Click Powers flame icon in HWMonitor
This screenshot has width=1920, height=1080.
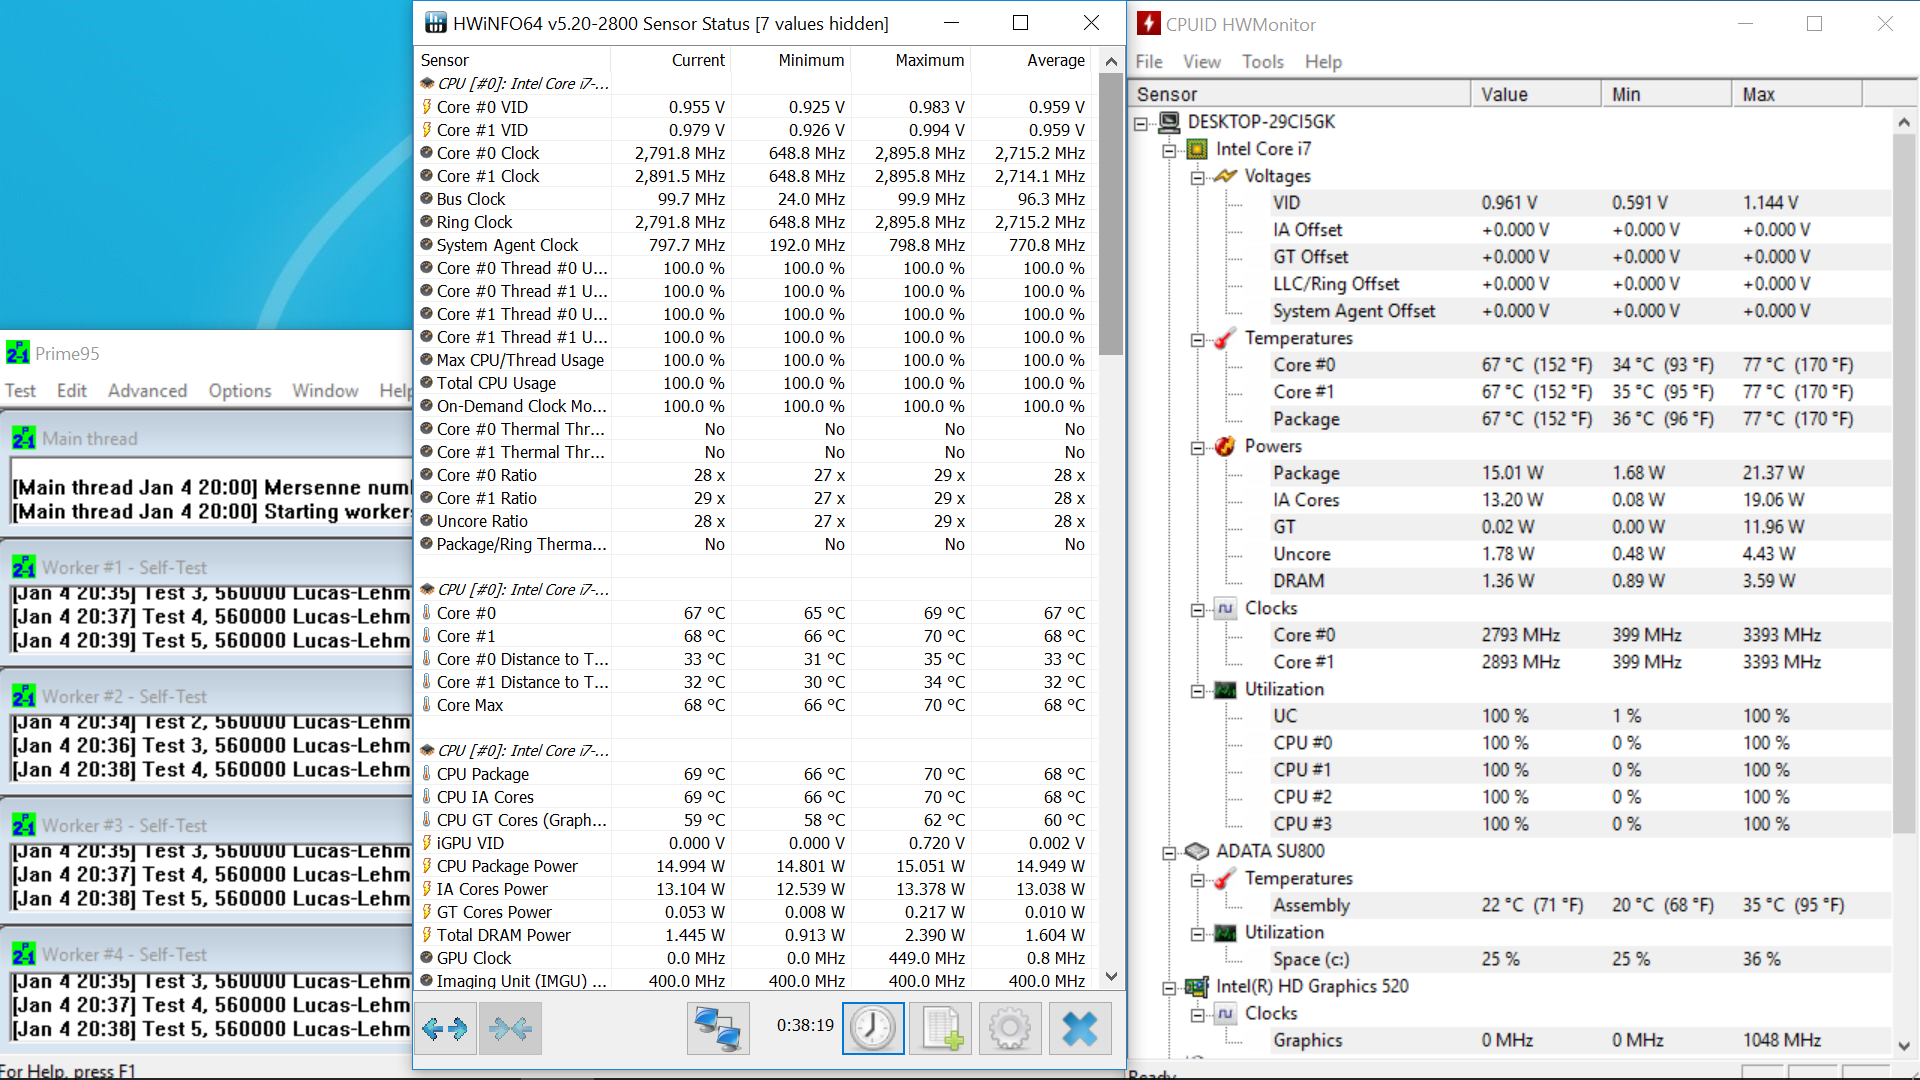(x=1225, y=446)
